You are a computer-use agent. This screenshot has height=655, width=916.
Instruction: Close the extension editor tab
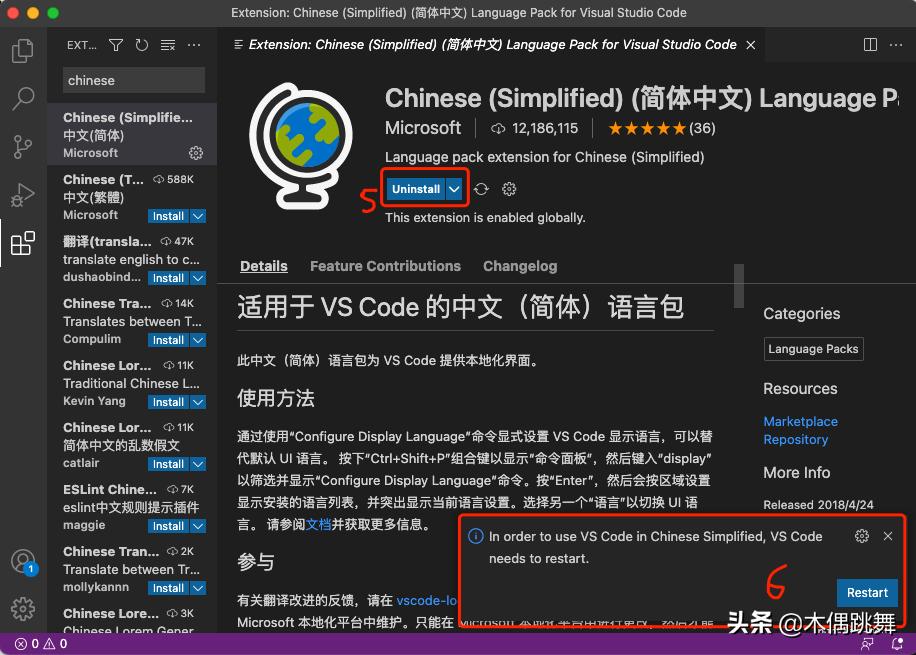pos(751,45)
